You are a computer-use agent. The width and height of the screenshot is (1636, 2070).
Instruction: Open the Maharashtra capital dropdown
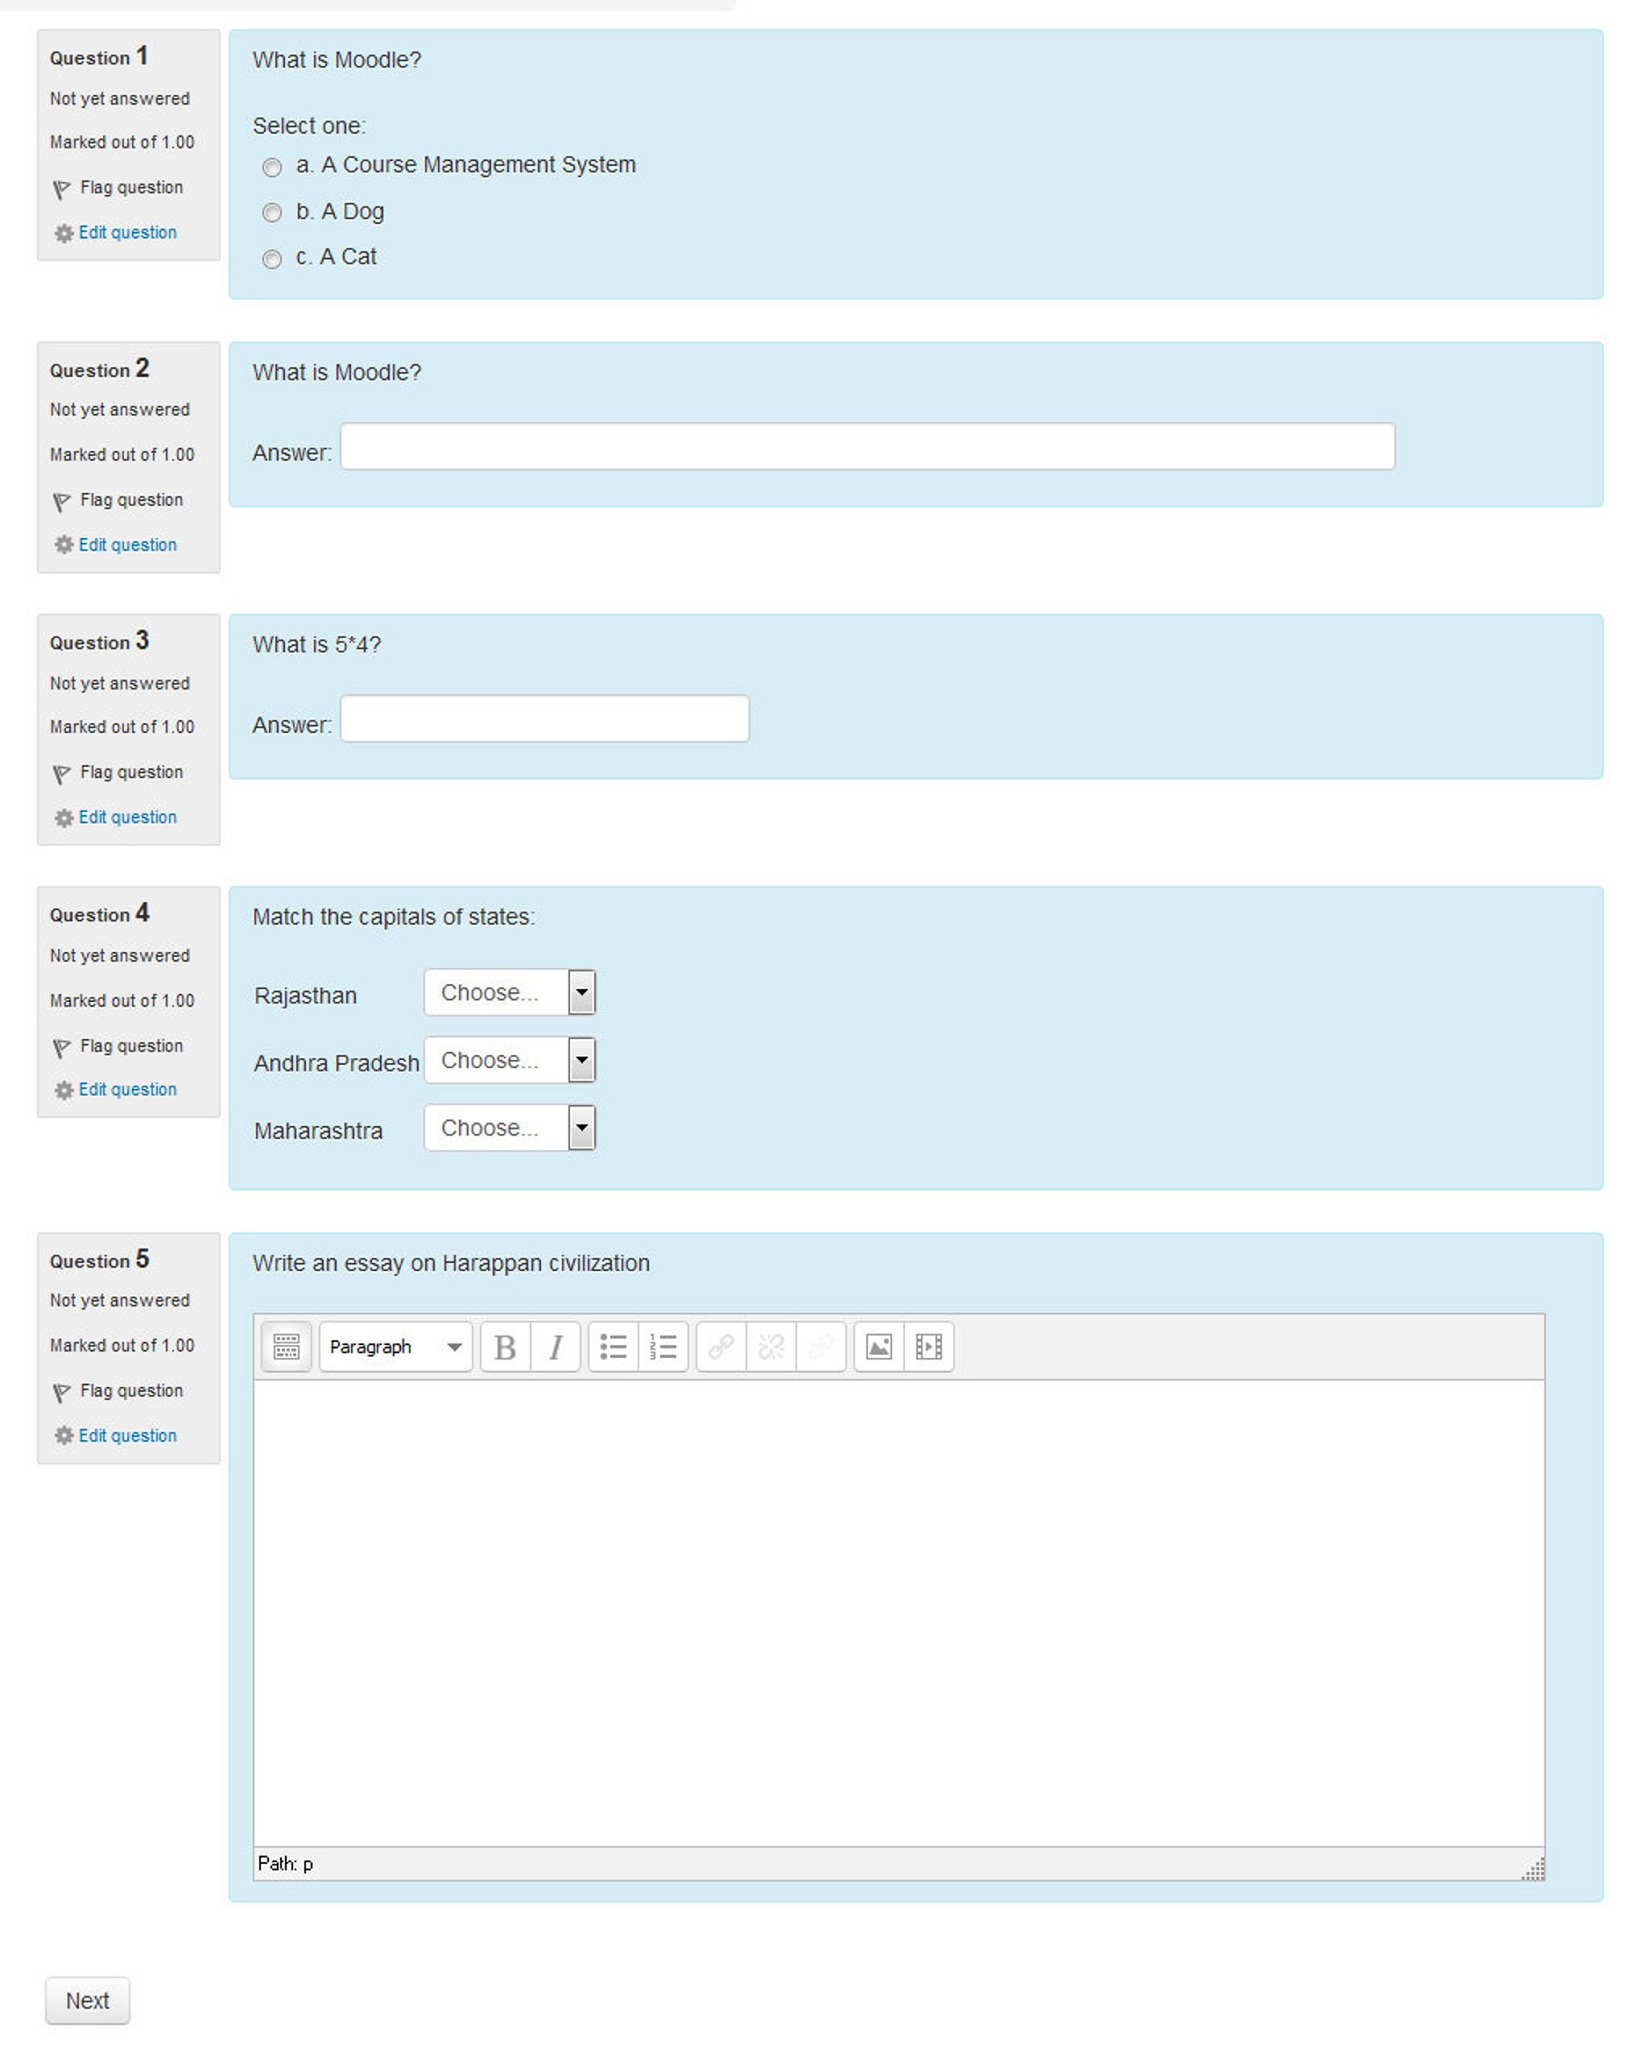coord(509,1128)
